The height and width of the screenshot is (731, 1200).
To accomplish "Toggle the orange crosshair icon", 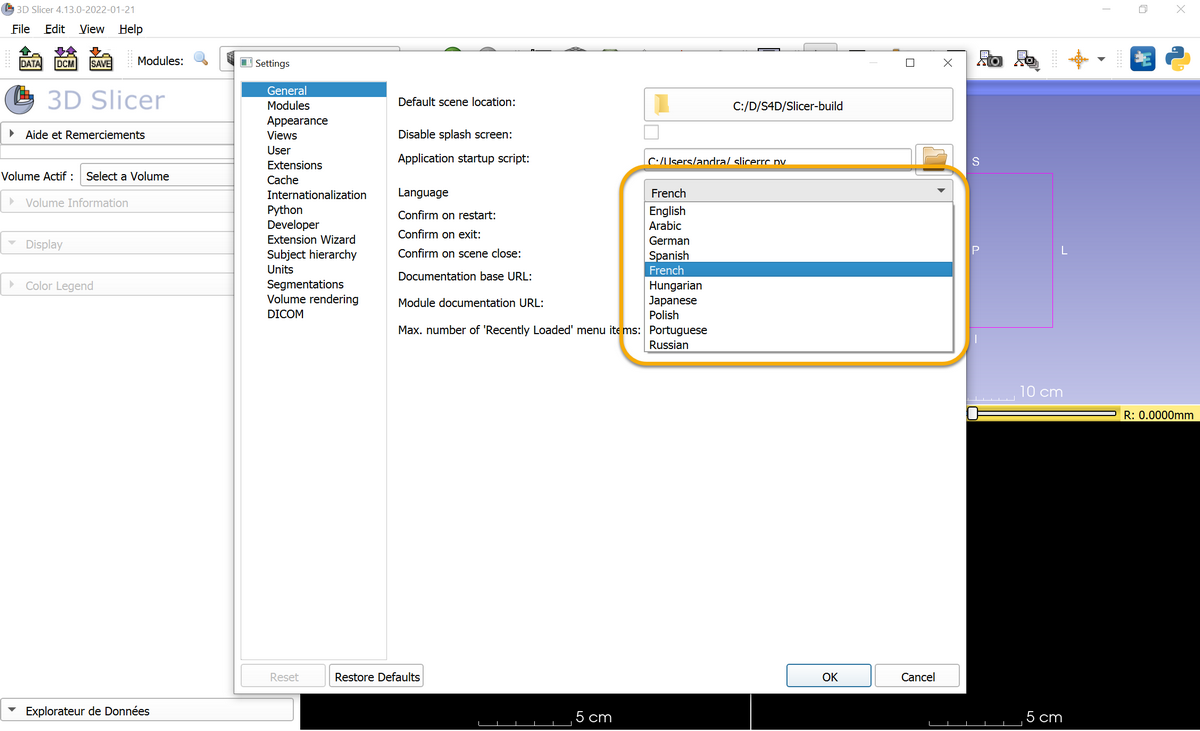I will point(1078,60).
